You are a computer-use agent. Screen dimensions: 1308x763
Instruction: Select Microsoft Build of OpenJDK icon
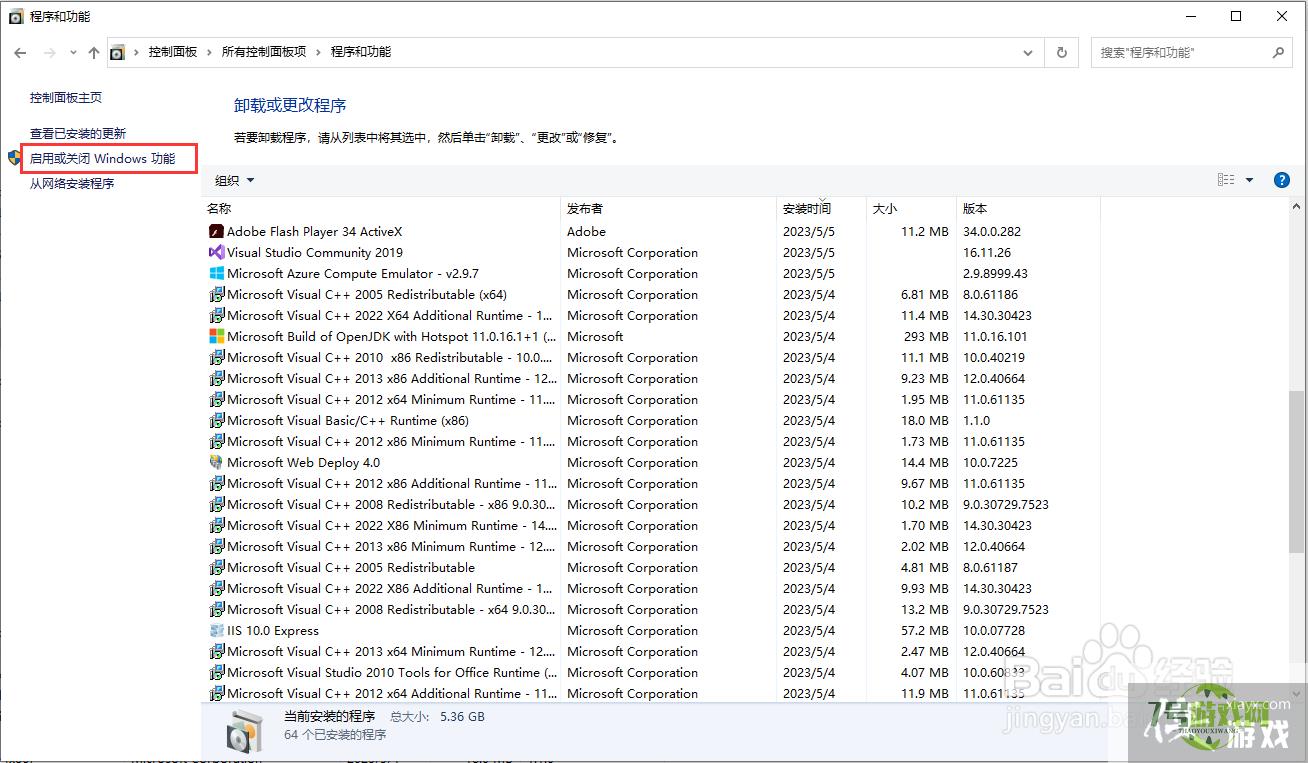[x=216, y=336]
